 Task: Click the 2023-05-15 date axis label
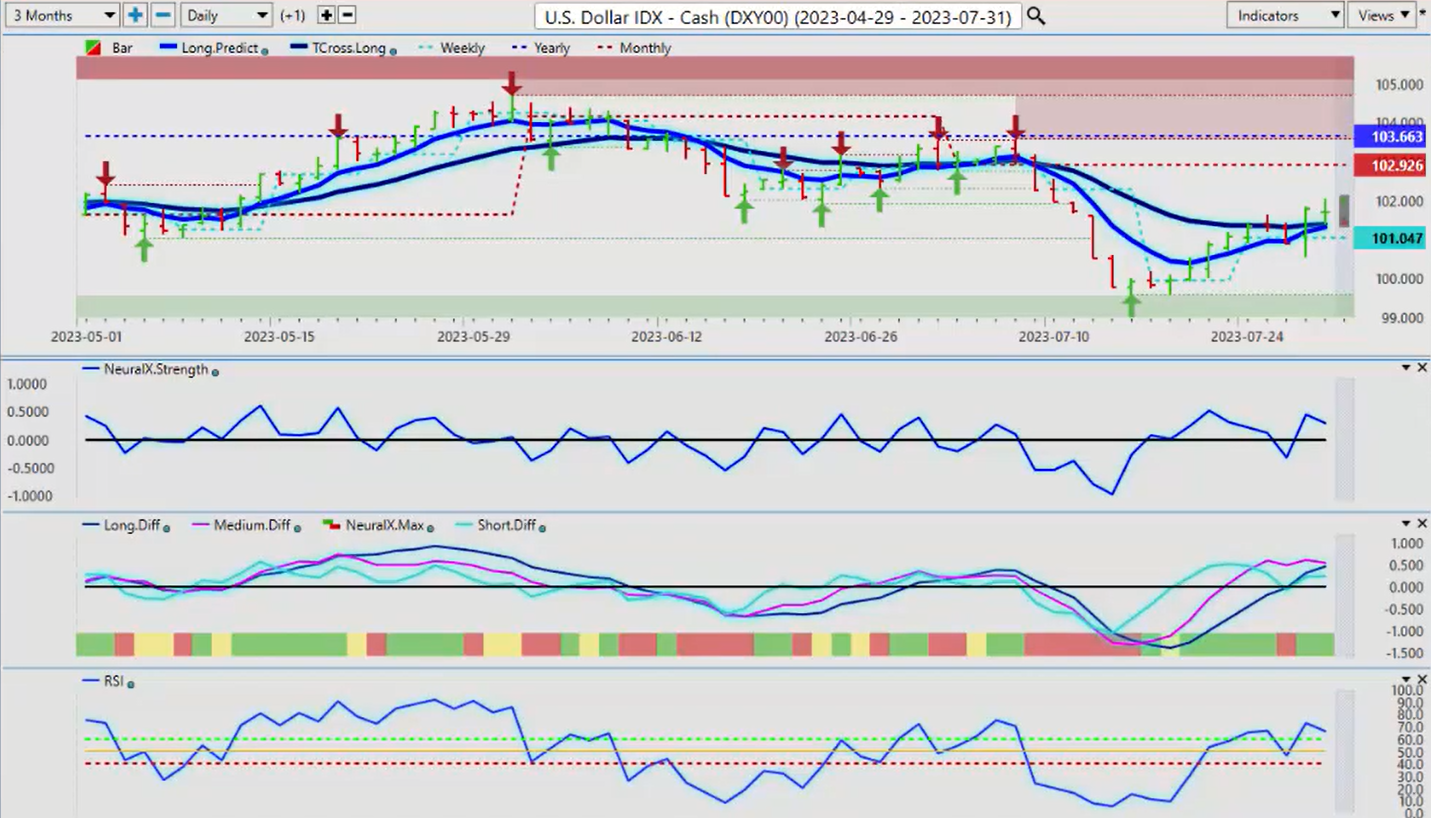pyautogui.click(x=279, y=337)
